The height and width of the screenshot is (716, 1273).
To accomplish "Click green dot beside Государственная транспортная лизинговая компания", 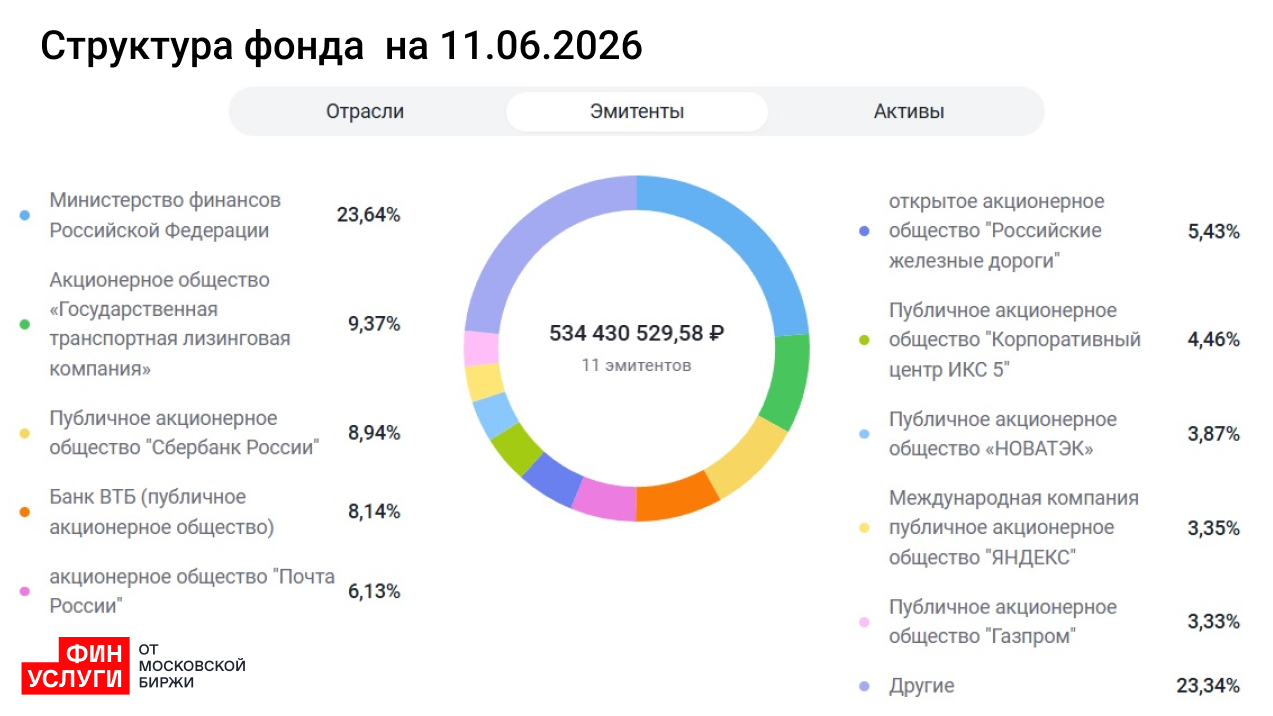I will coord(25,324).
